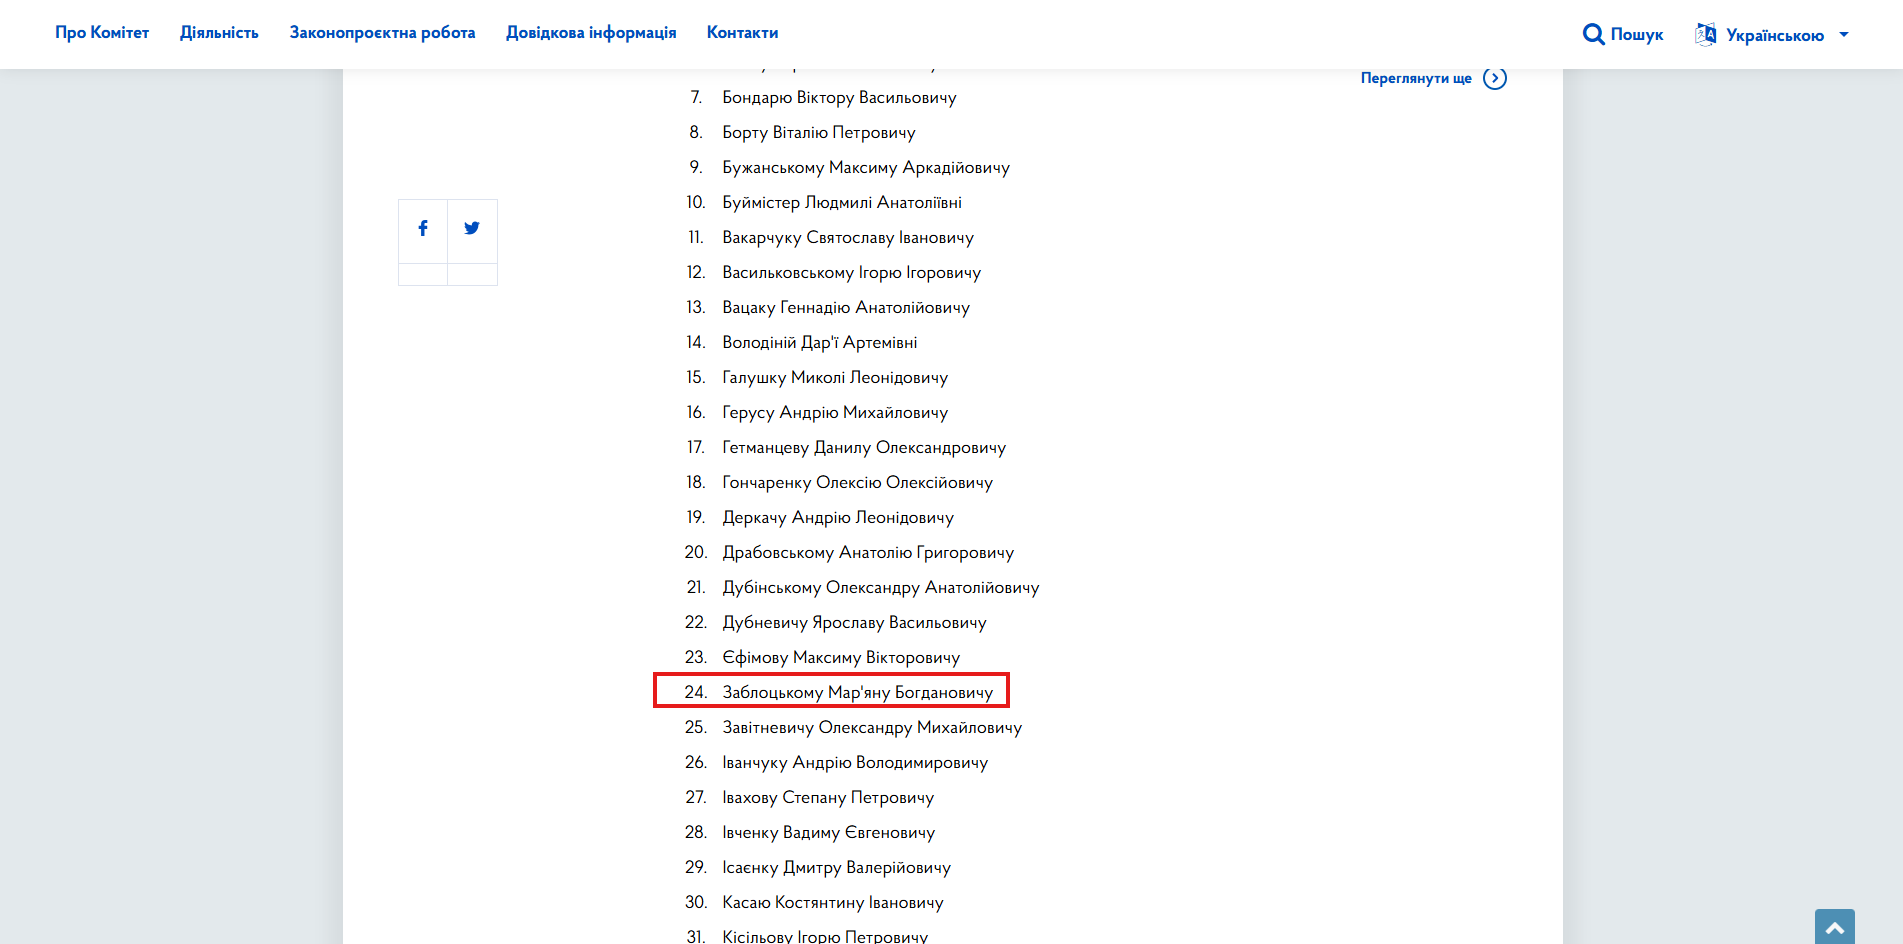Click name Деркачу Андрію Леонідовичу
This screenshot has height=944, width=1903.
coord(838,518)
